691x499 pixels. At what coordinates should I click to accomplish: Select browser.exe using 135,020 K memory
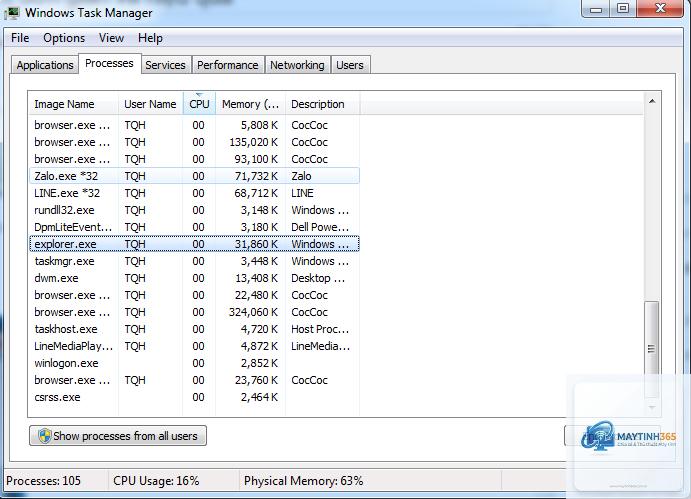click(194, 142)
